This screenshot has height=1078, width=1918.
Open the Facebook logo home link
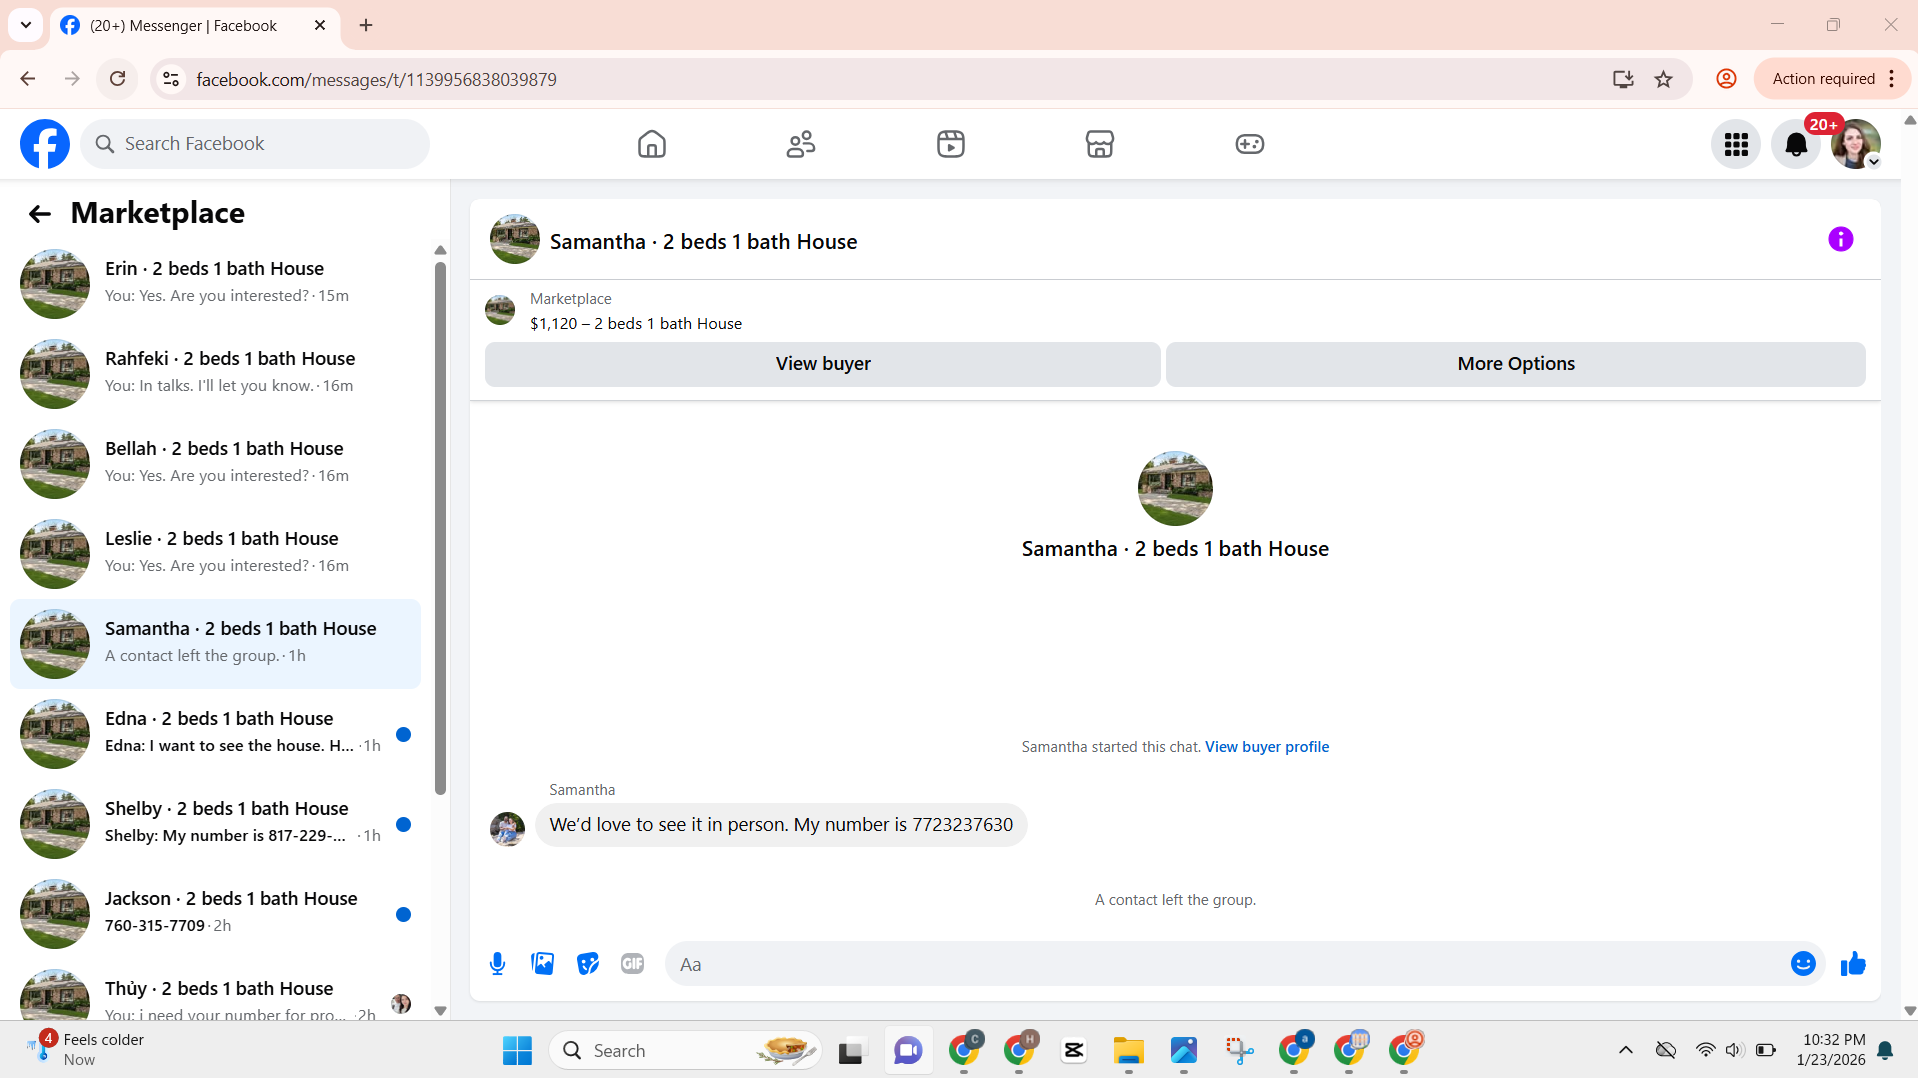[x=45, y=144]
